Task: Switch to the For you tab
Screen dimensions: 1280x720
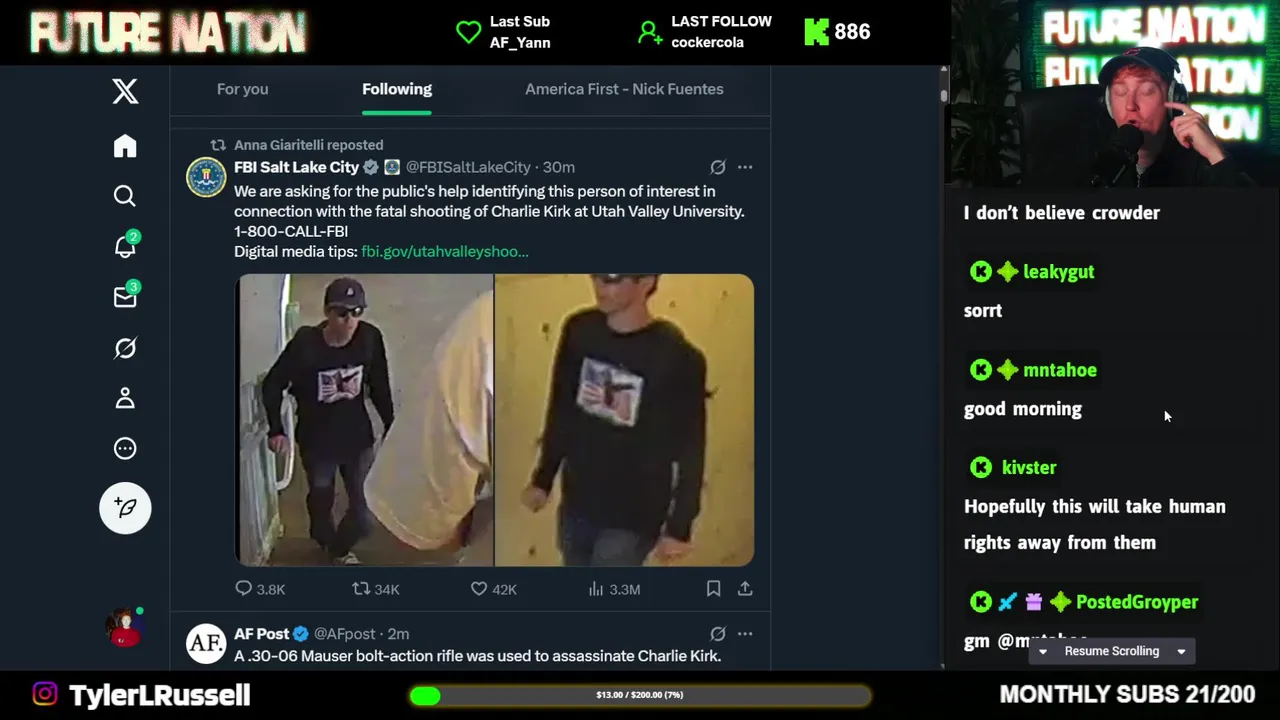Action: (242, 89)
